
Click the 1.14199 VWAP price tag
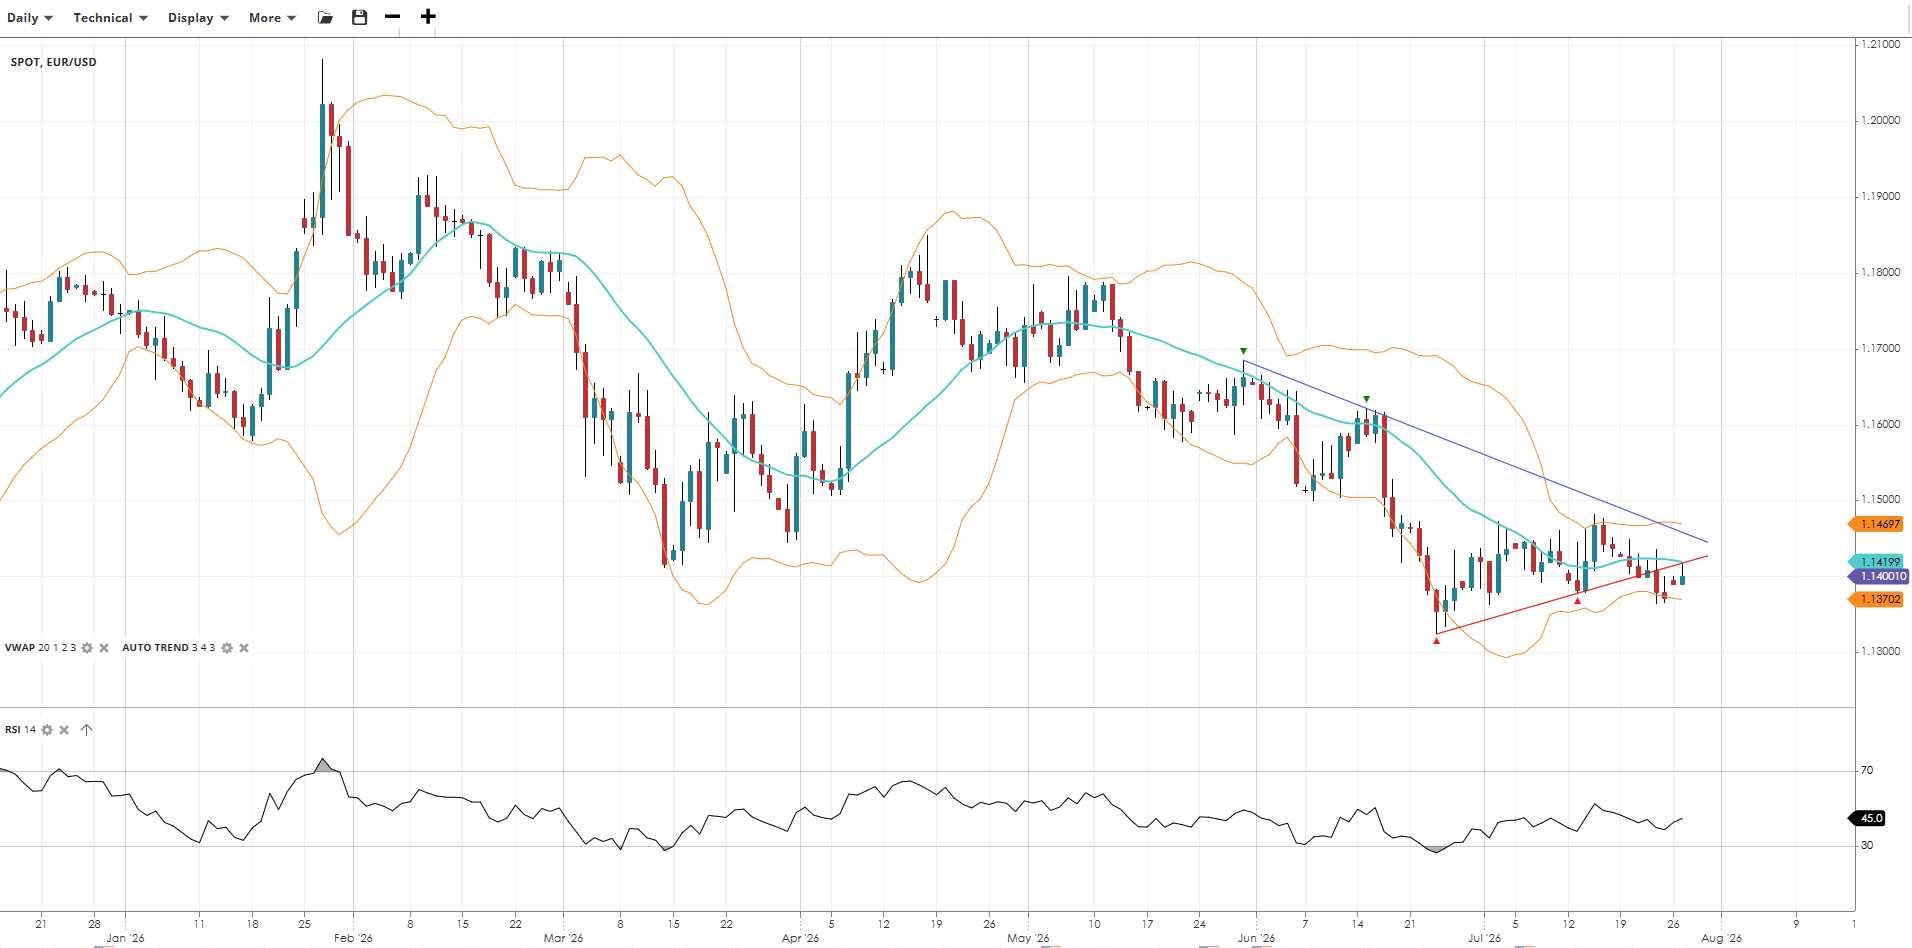[1877, 562]
